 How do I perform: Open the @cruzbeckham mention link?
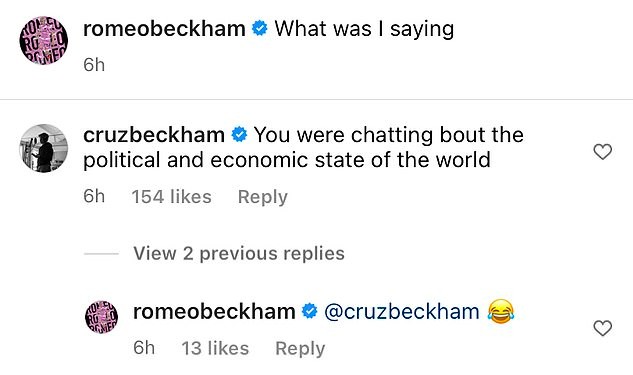402,312
